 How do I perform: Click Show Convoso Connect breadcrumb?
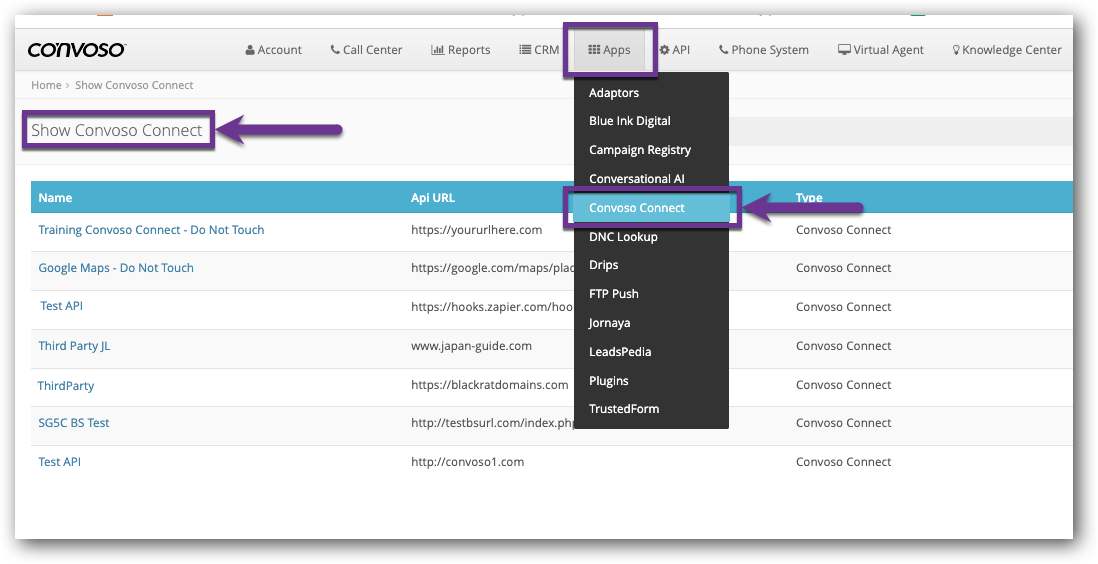[134, 85]
